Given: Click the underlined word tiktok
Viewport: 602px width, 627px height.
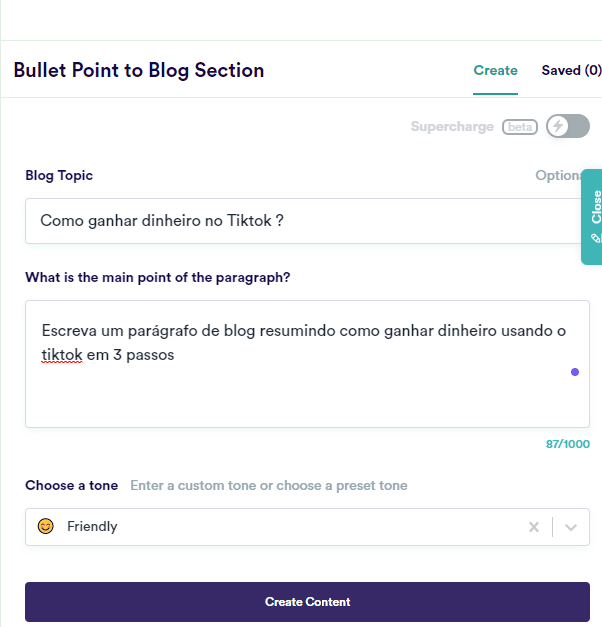Looking at the screenshot, I should (x=62, y=354).
